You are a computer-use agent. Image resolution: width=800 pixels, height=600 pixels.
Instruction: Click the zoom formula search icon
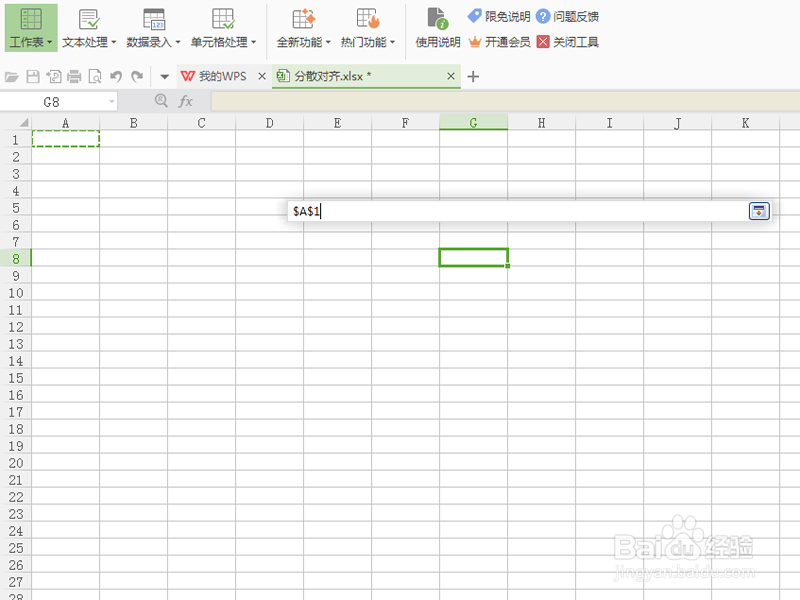pos(161,101)
